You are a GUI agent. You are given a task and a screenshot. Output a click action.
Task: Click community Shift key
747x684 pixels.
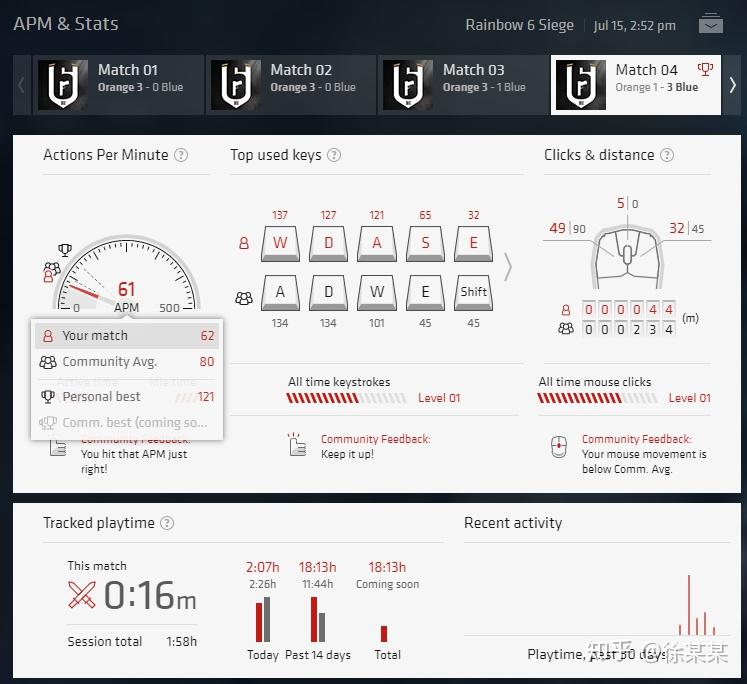[474, 292]
